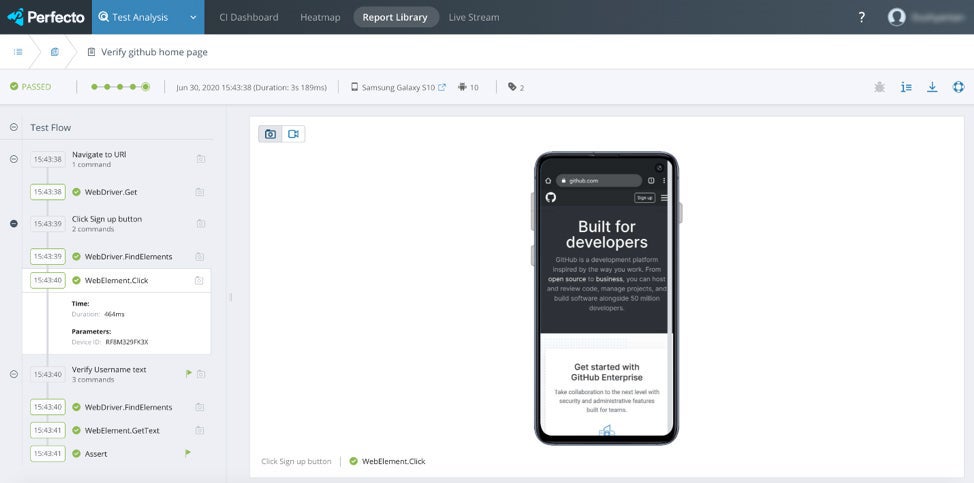Switch to the Heatmap tab
The image size is (974, 483).
(320, 17)
